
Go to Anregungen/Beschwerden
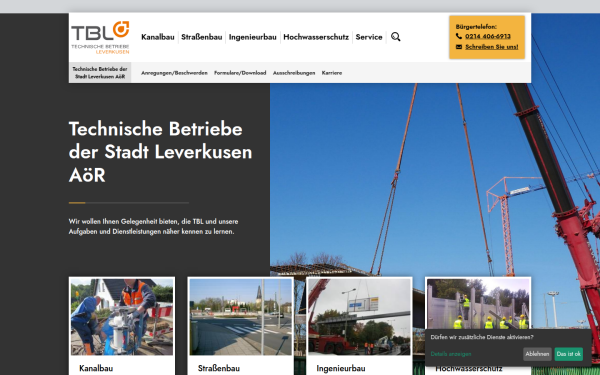(174, 73)
